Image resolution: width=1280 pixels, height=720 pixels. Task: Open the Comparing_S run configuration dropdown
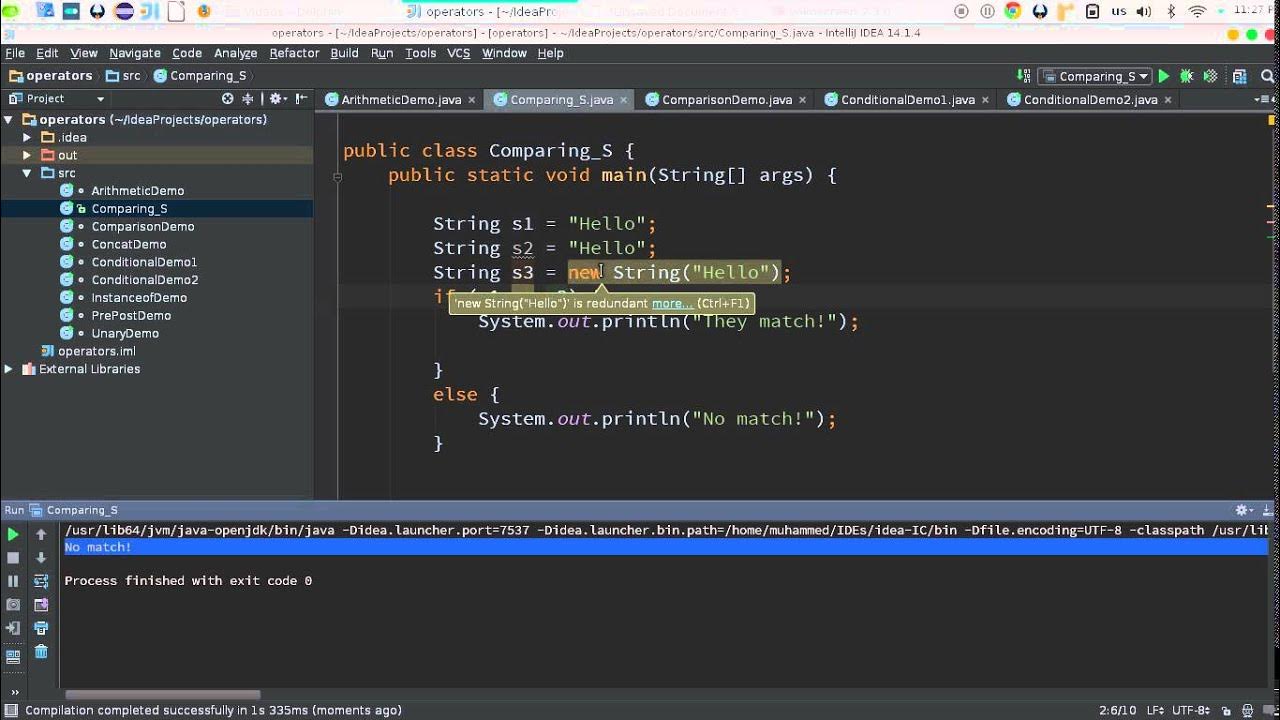click(1093, 76)
